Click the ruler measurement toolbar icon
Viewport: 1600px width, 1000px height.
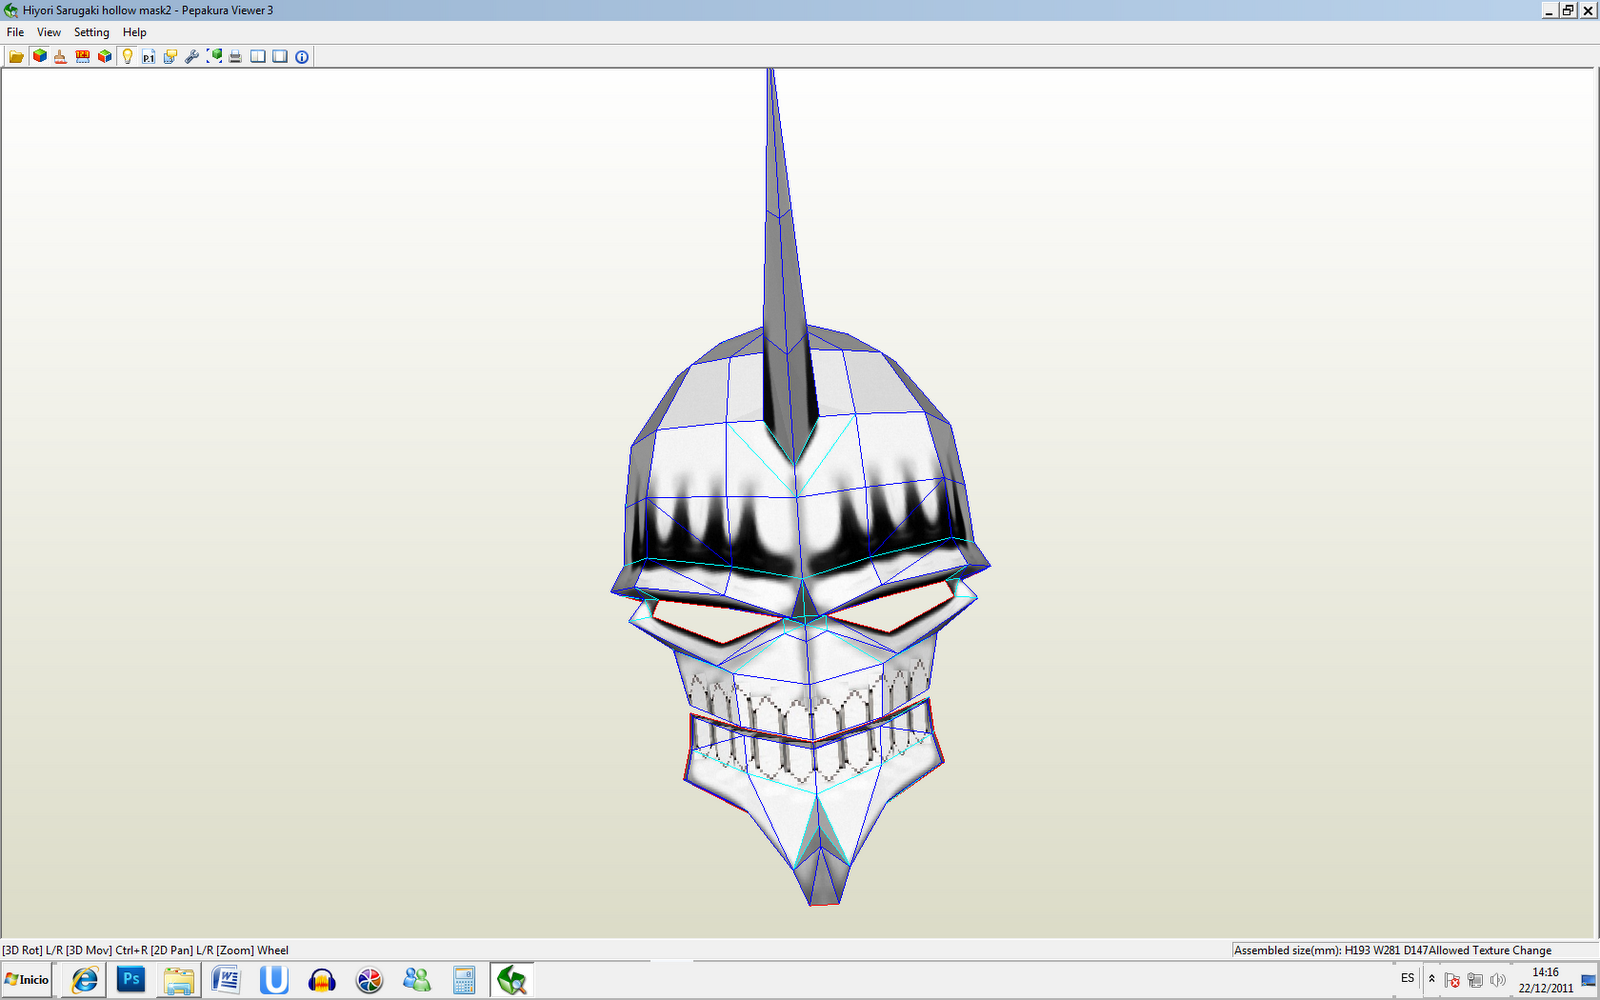(x=83, y=56)
